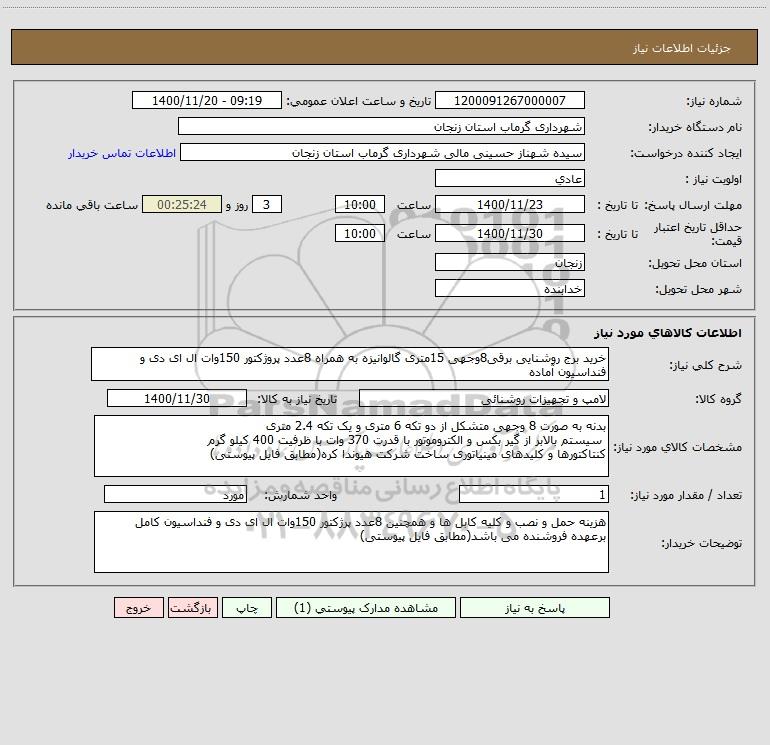Screen dimensions: 770x745
Task: Click the label استان محل تحویل:
Action: tap(695, 264)
